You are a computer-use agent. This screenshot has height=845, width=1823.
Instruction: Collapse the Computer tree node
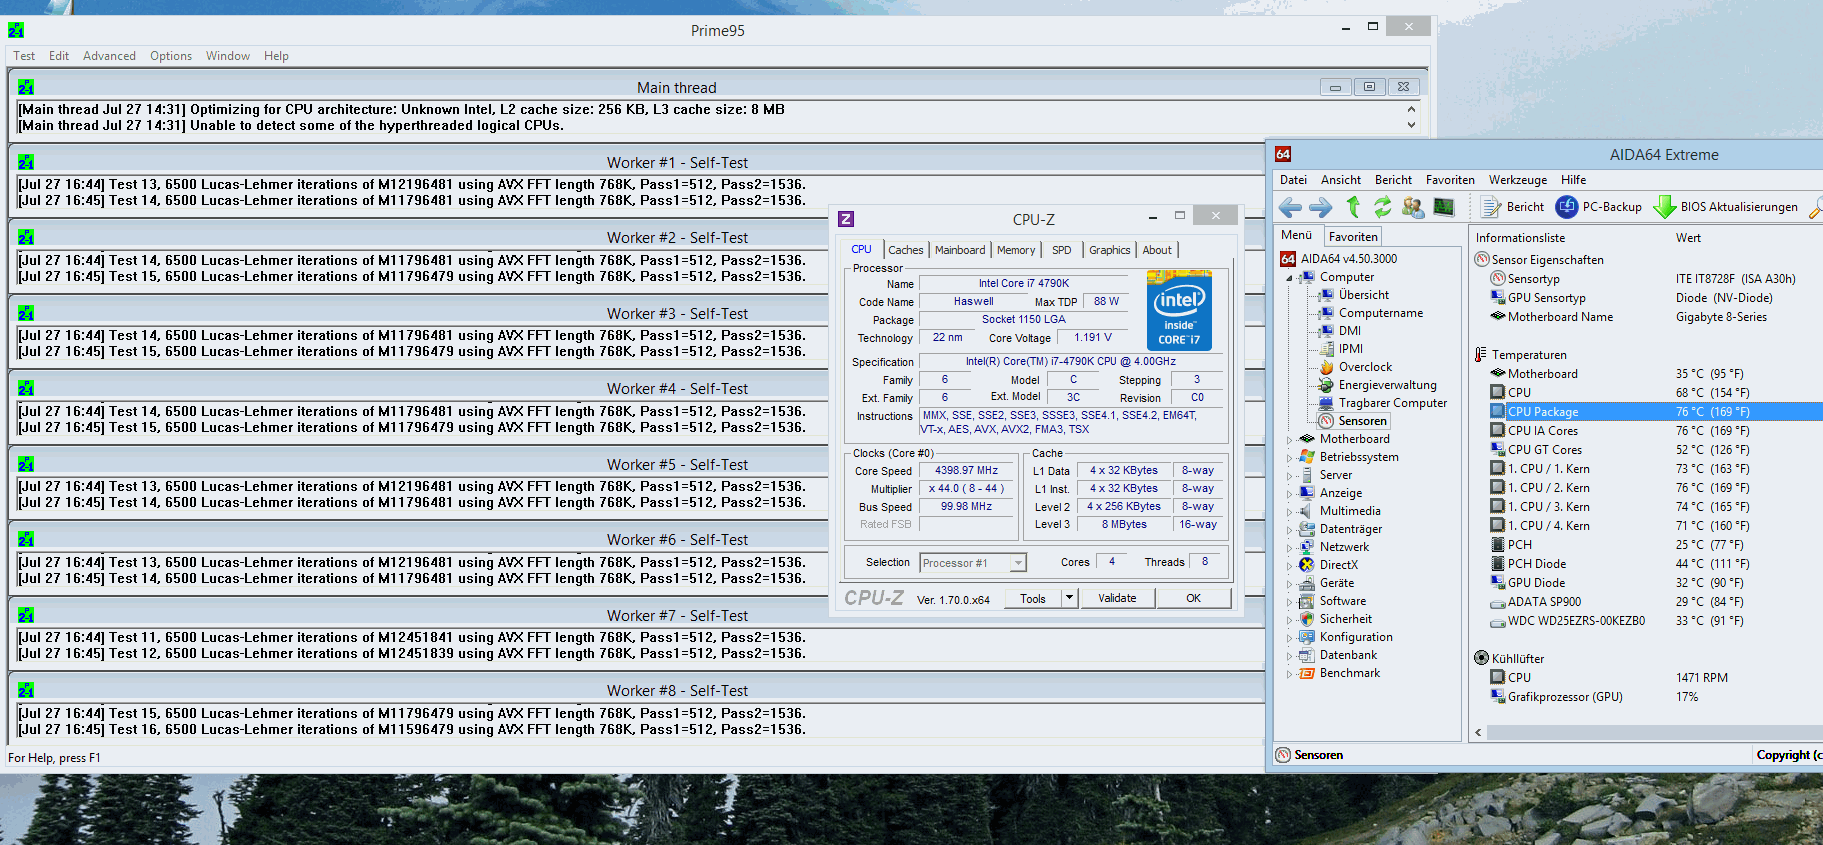pyautogui.click(x=1289, y=278)
